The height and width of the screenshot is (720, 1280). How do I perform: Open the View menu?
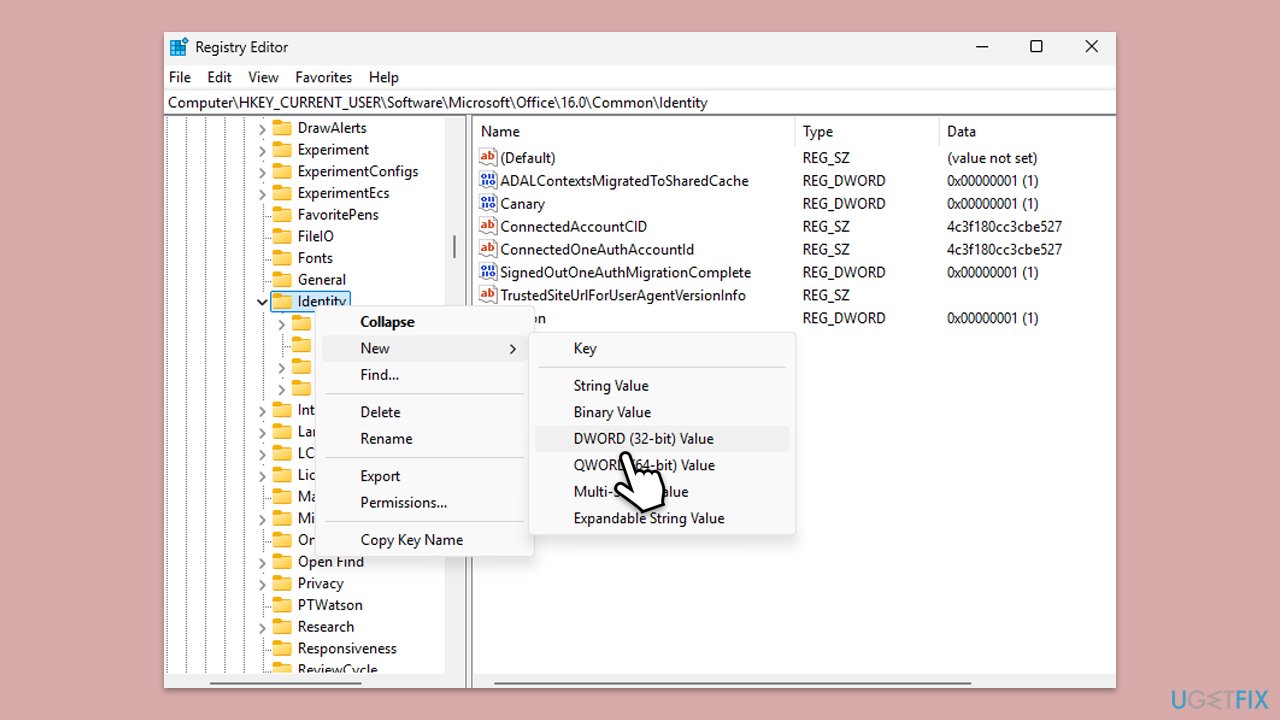[x=263, y=77]
